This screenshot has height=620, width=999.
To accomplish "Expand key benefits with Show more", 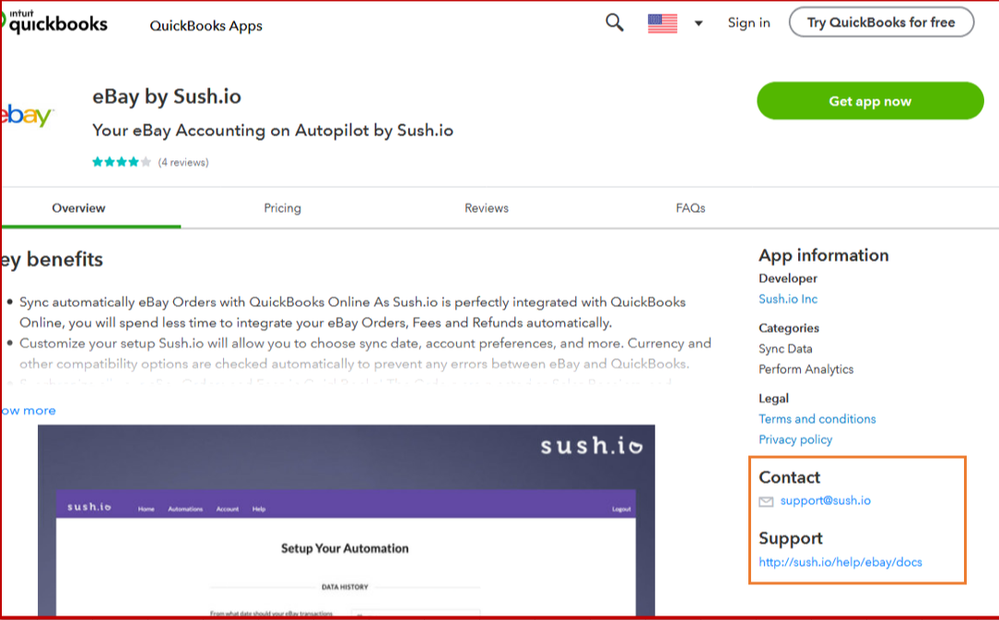I will point(28,411).
